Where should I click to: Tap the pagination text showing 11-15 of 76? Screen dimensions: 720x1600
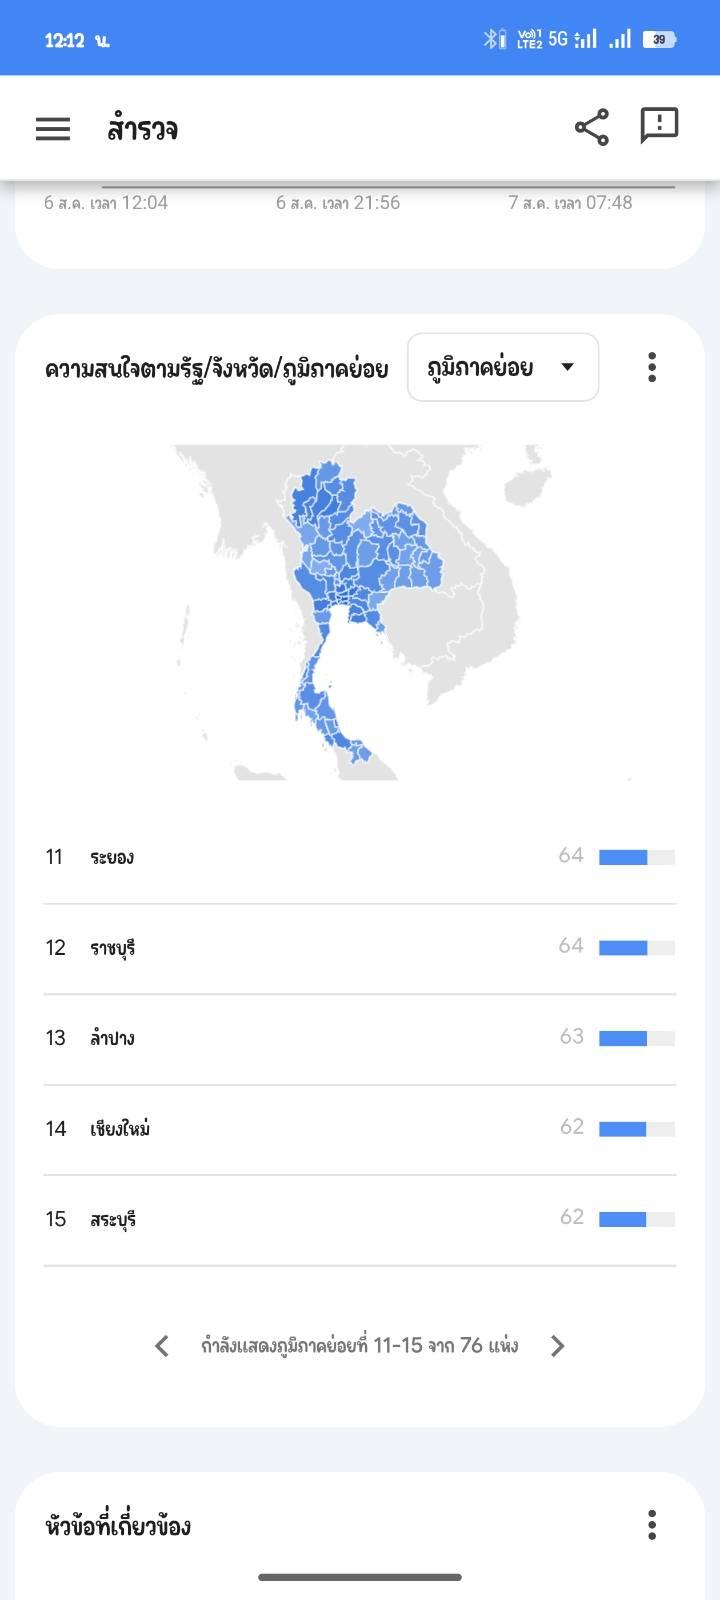tap(360, 1346)
